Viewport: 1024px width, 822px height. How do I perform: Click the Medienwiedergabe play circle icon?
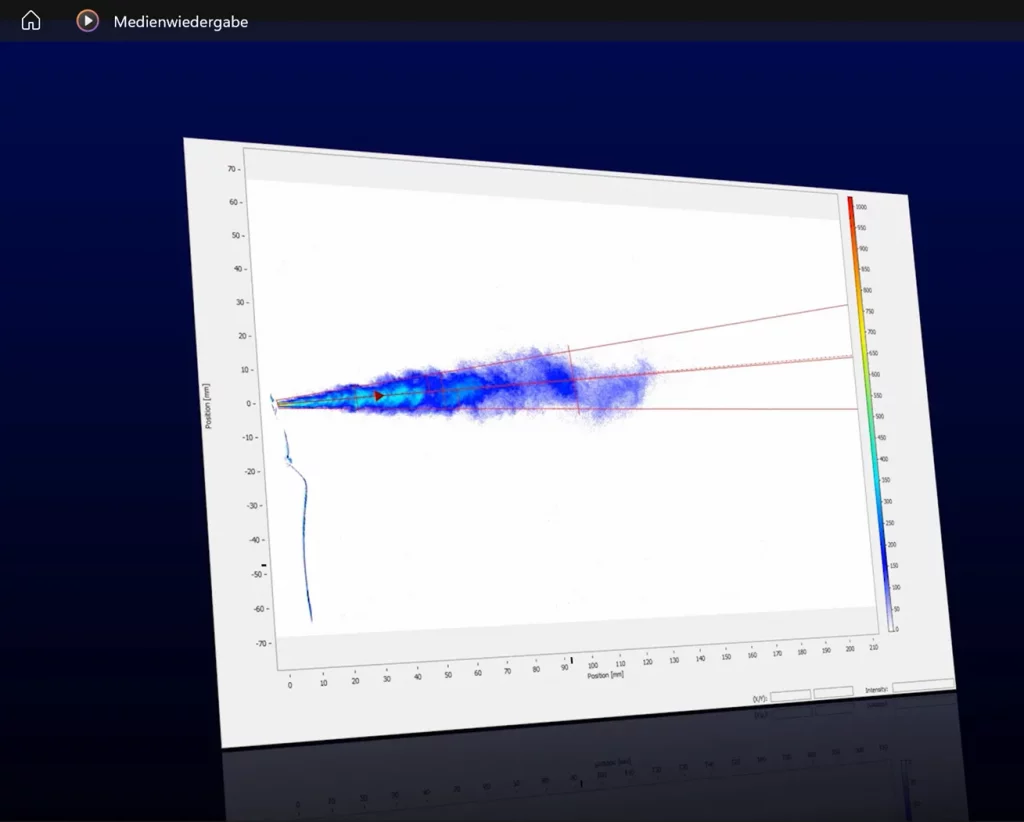[88, 21]
